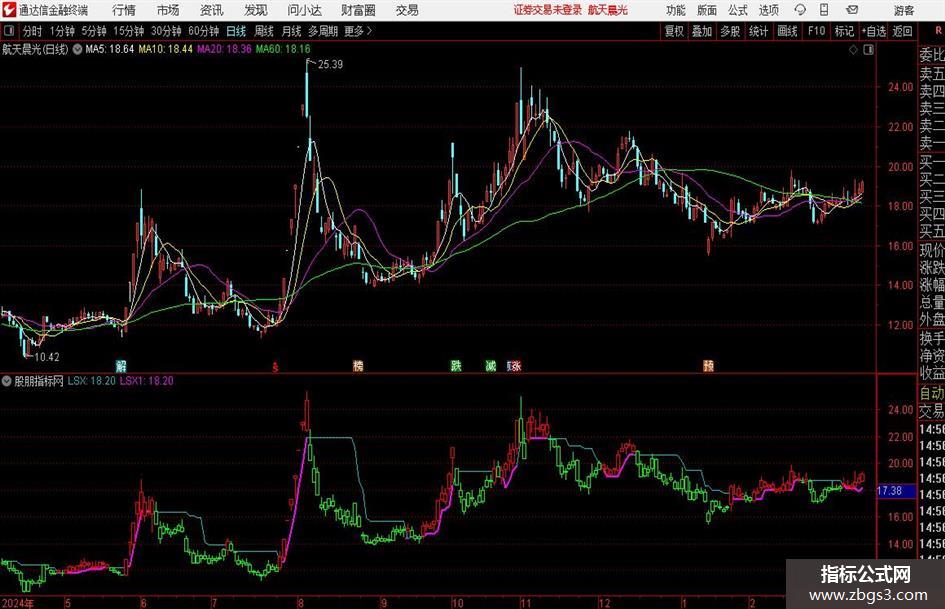Switch to the 分时 period tab

[x=32, y=31]
